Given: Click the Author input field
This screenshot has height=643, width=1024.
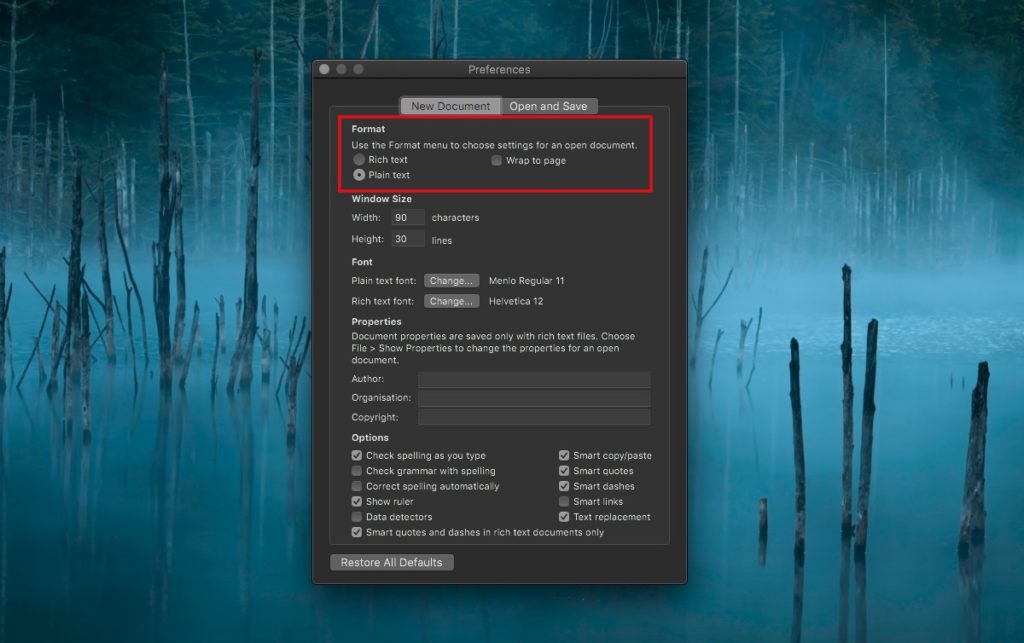Looking at the screenshot, I should point(534,379).
